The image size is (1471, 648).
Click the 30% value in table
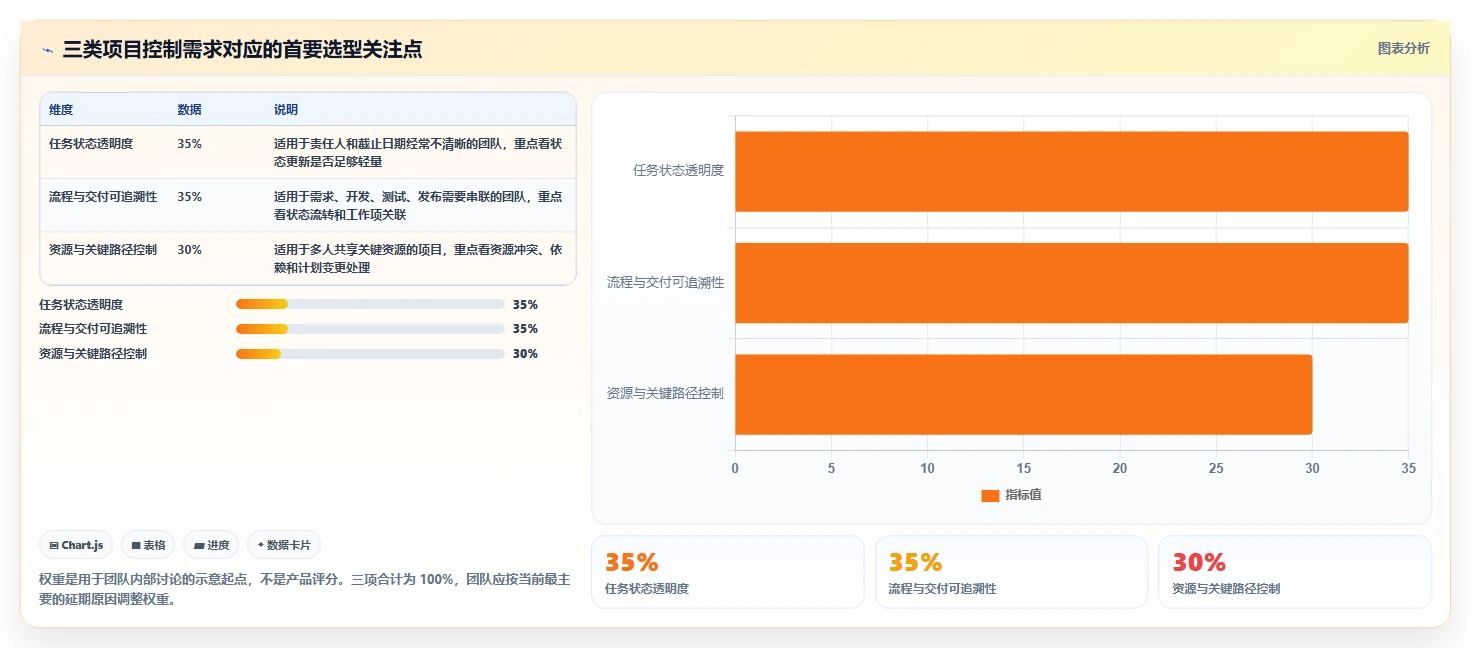[190, 250]
